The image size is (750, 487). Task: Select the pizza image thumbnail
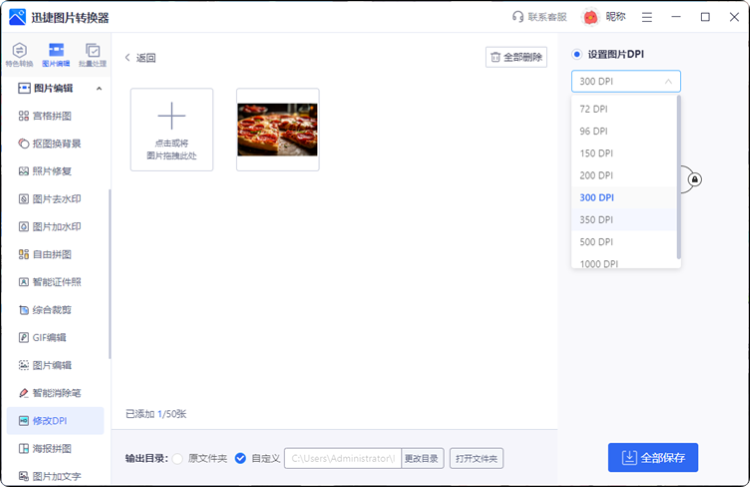coord(277,130)
